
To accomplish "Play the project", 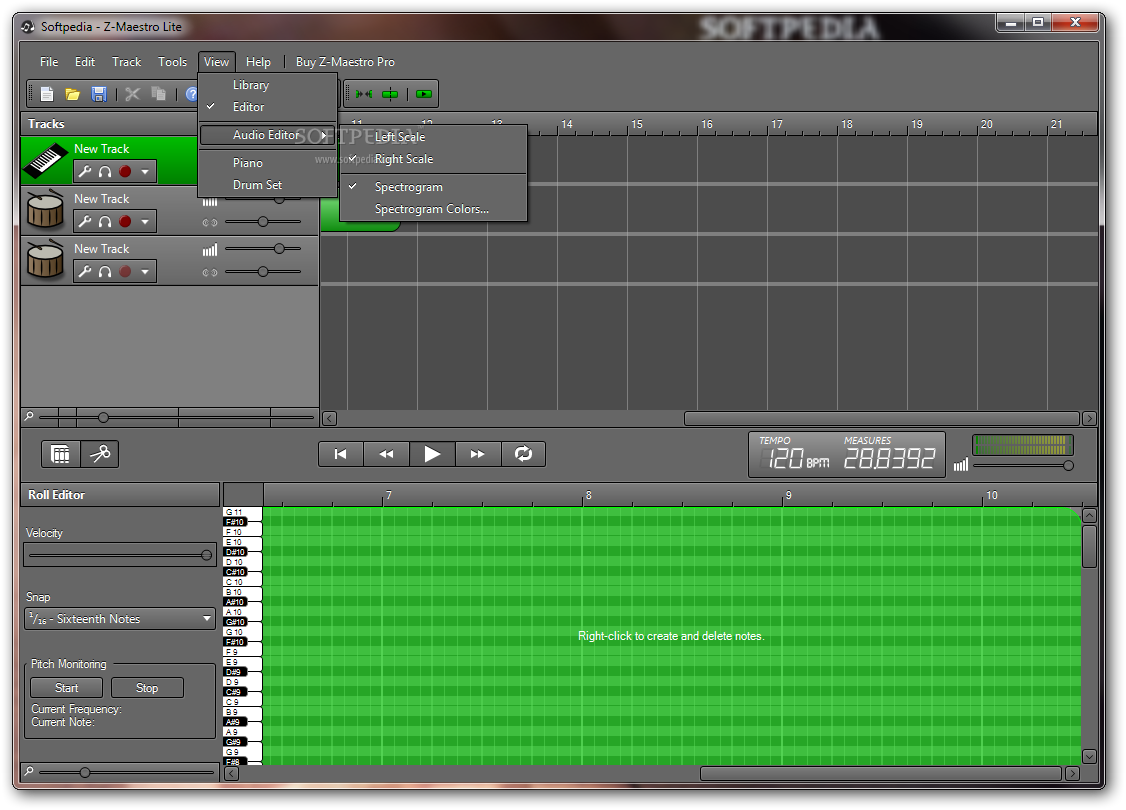I will (x=432, y=454).
